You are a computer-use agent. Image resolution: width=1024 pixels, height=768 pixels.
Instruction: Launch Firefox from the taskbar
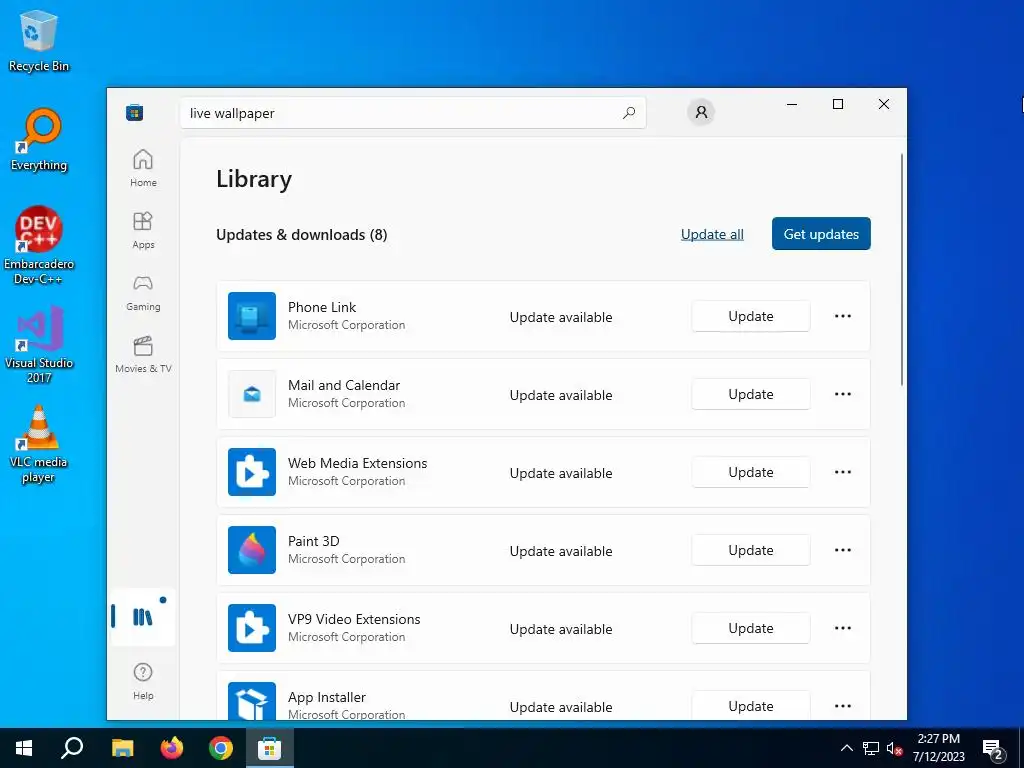[x=172, y=748]
